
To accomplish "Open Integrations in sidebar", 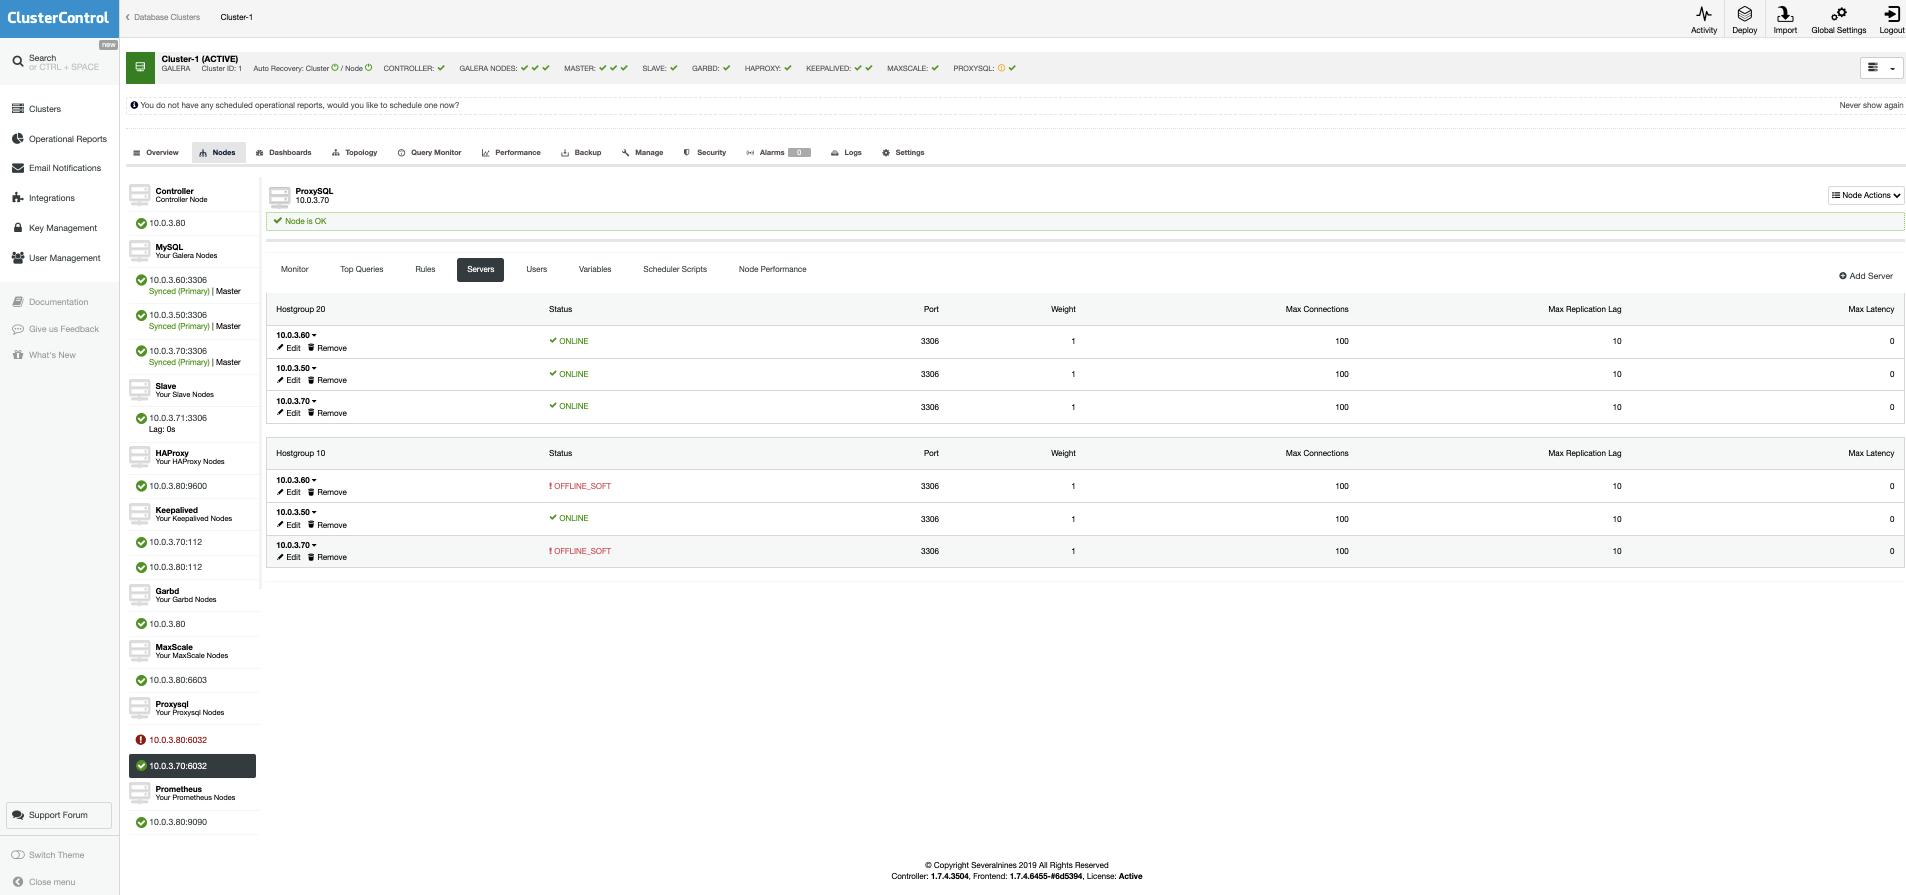I will [x=43, y=198].
